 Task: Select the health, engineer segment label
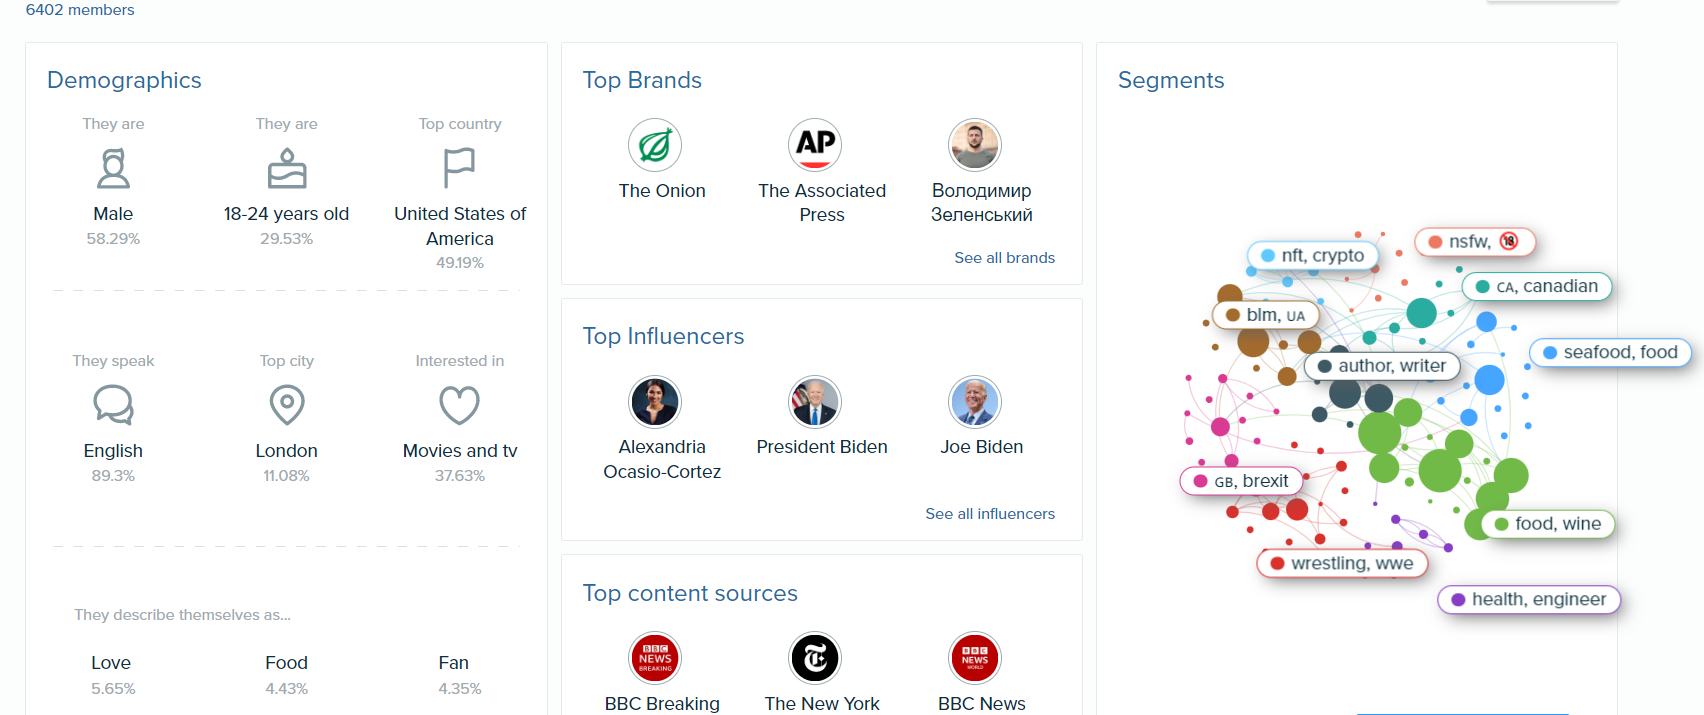[1529, 599]
